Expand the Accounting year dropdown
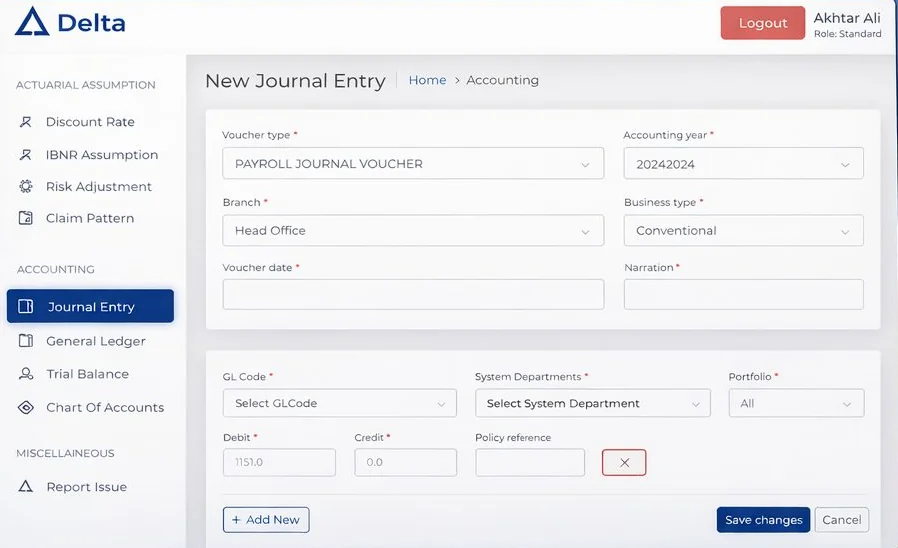 click(x=743, y=164)
